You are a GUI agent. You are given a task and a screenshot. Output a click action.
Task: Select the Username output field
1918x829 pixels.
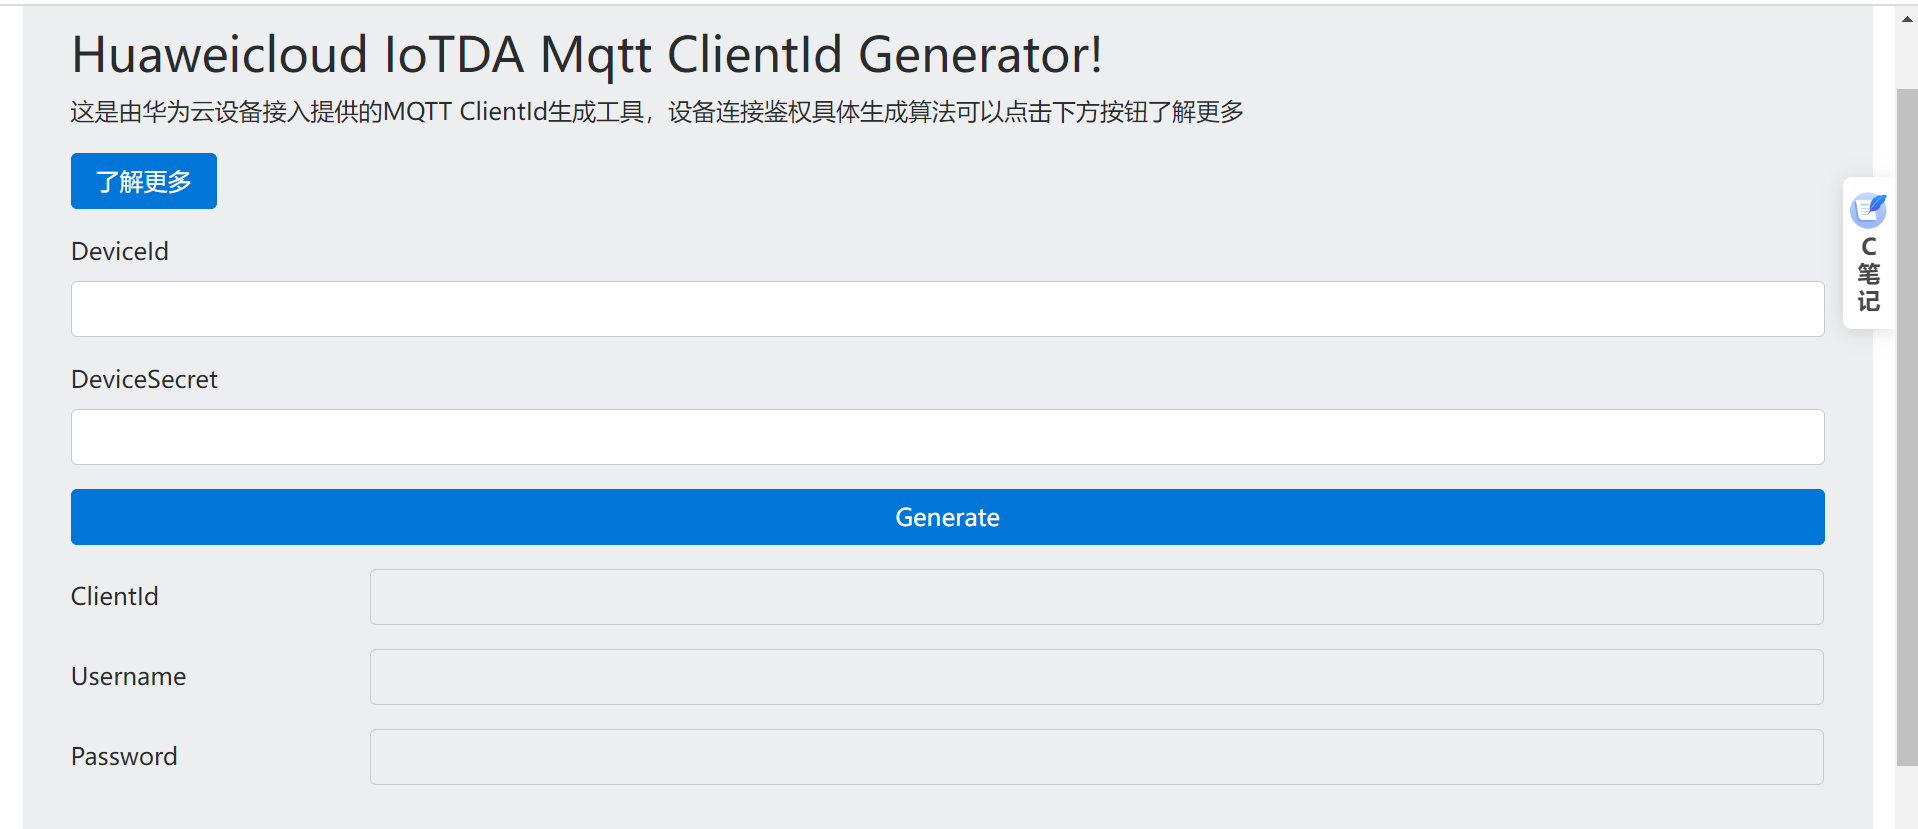coord(1096,677)
